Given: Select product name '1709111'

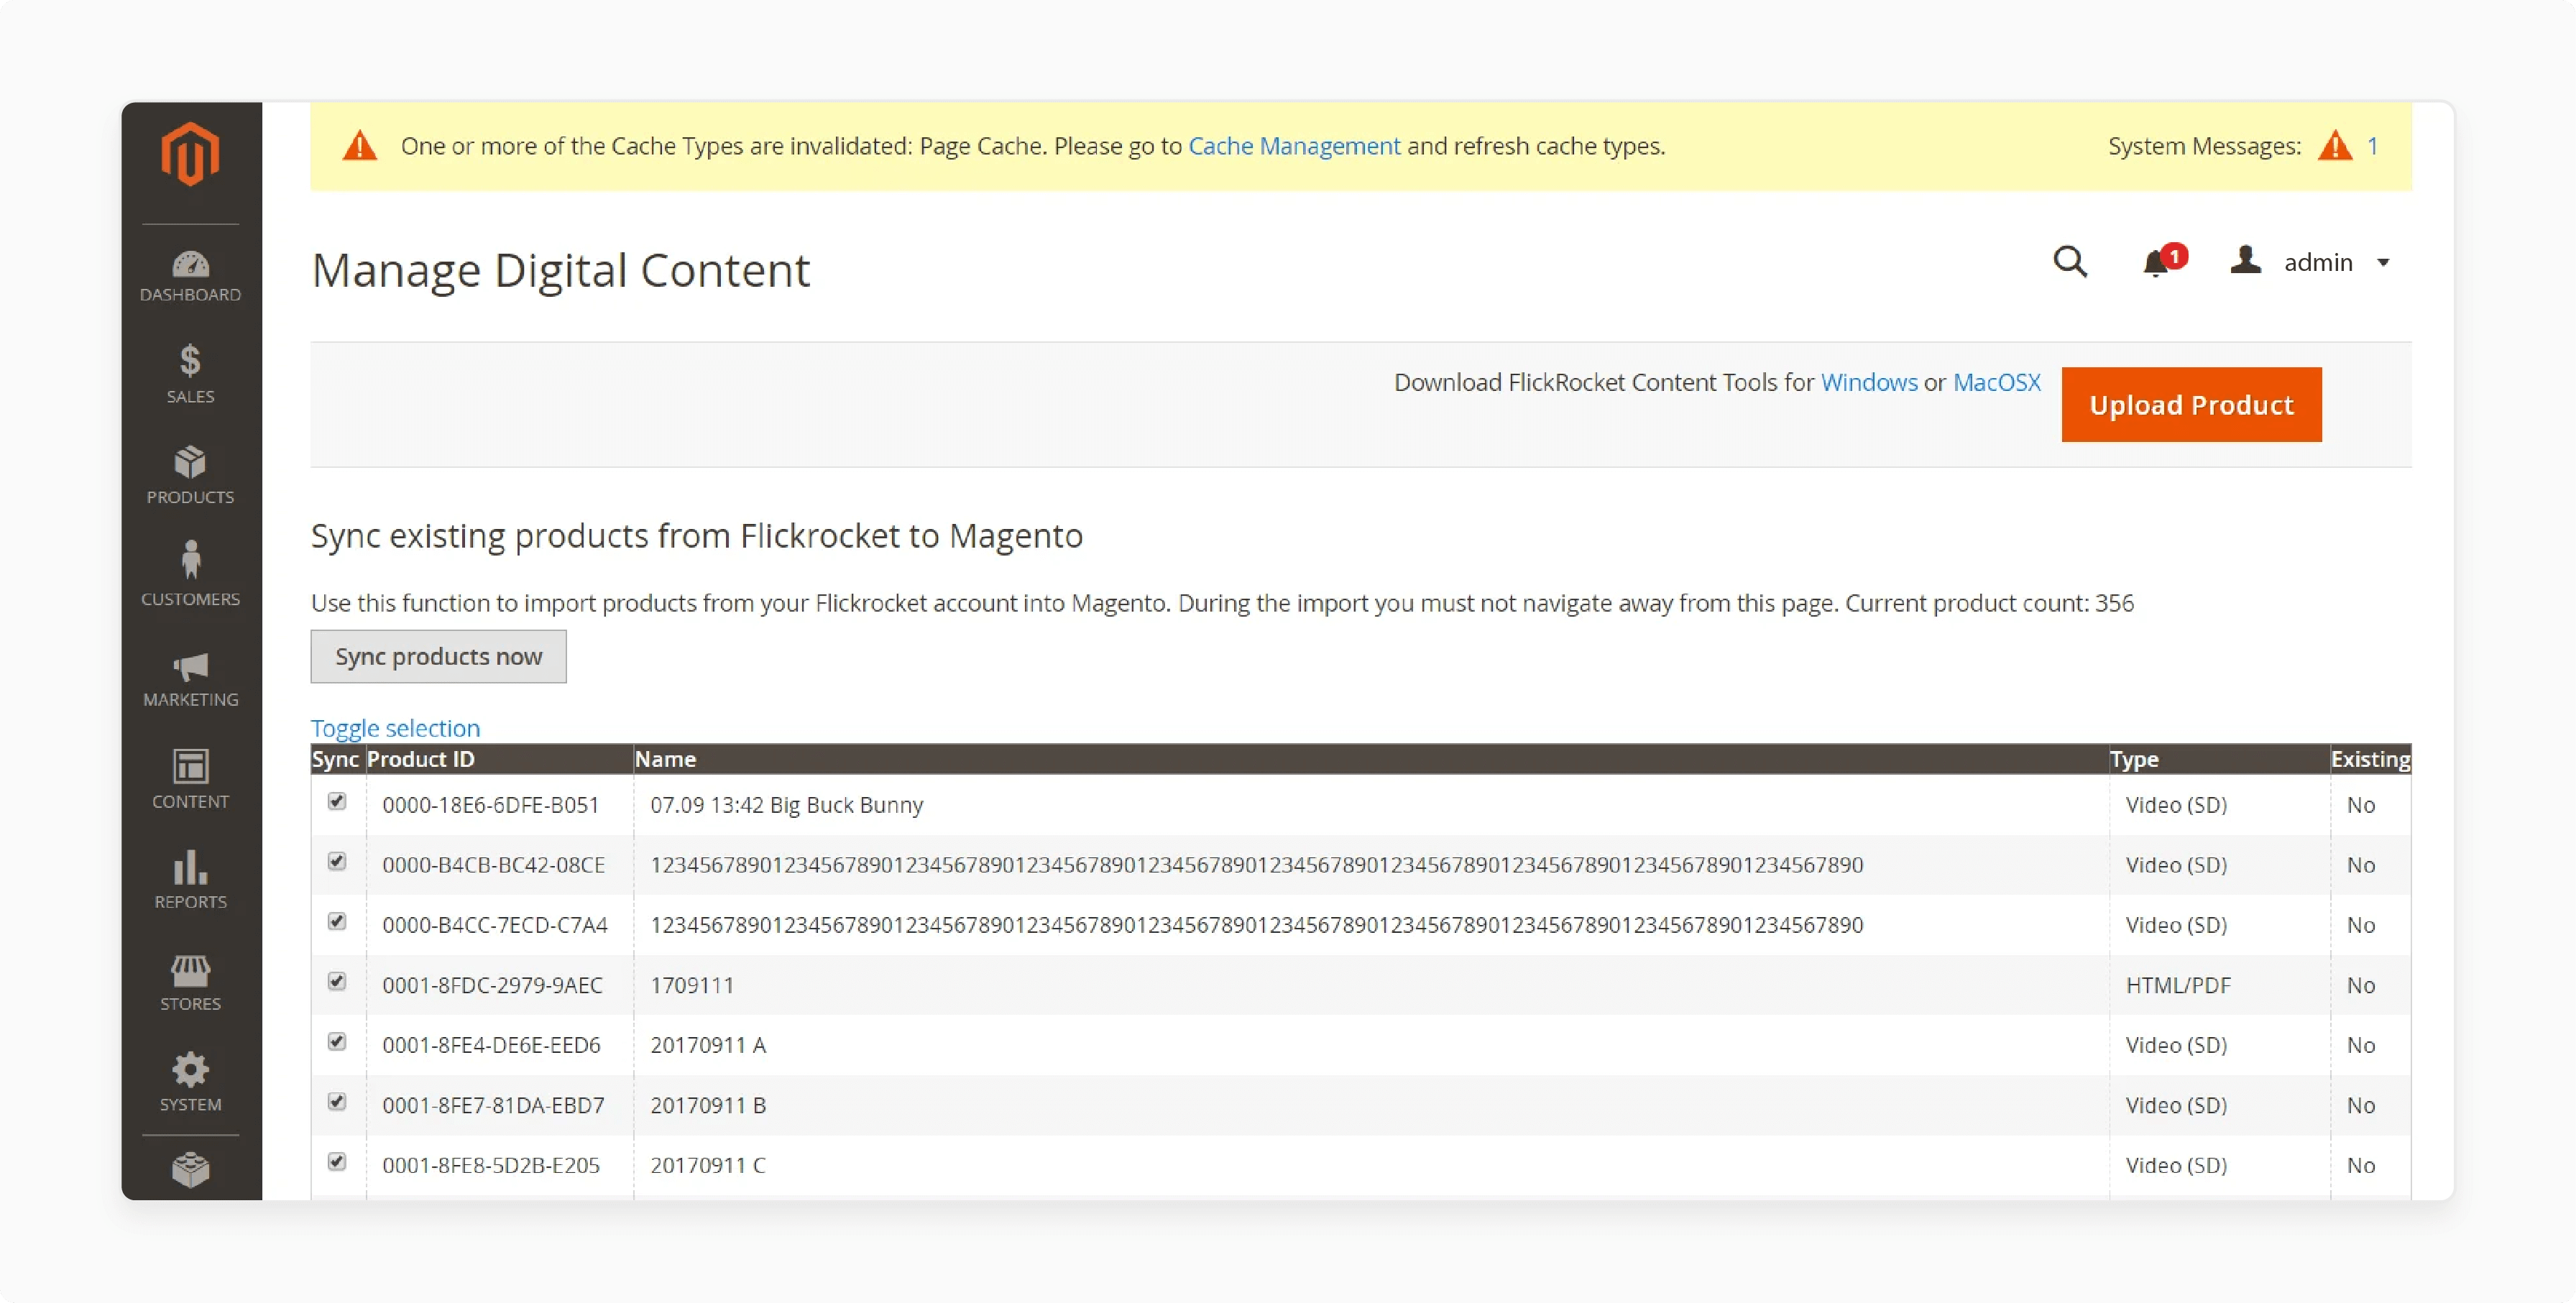Looking at the screenshot, I should coord(692,985).
